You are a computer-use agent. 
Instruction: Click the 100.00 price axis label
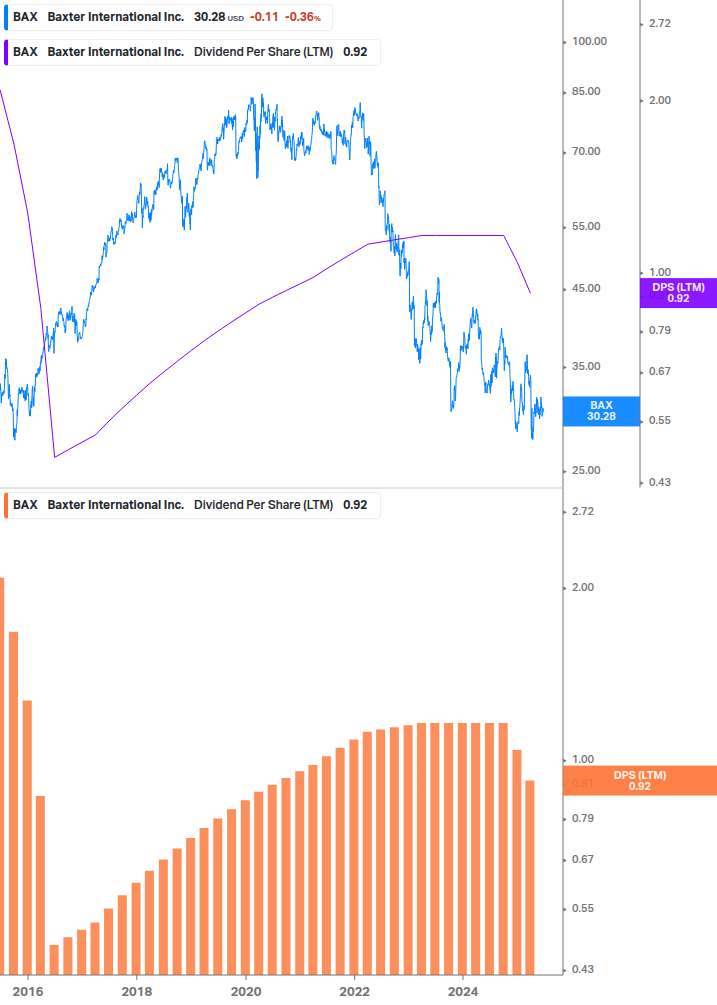pos(589,41)
